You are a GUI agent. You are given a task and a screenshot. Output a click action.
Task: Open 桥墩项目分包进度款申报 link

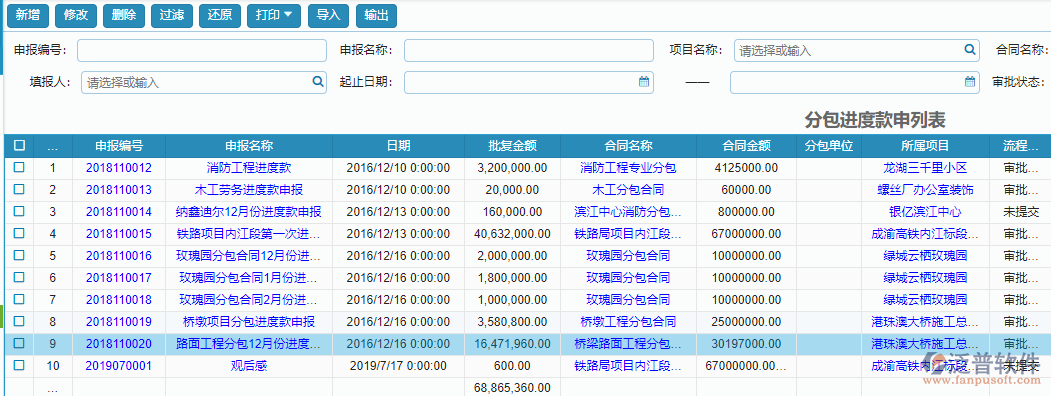[x=249, y=322]
